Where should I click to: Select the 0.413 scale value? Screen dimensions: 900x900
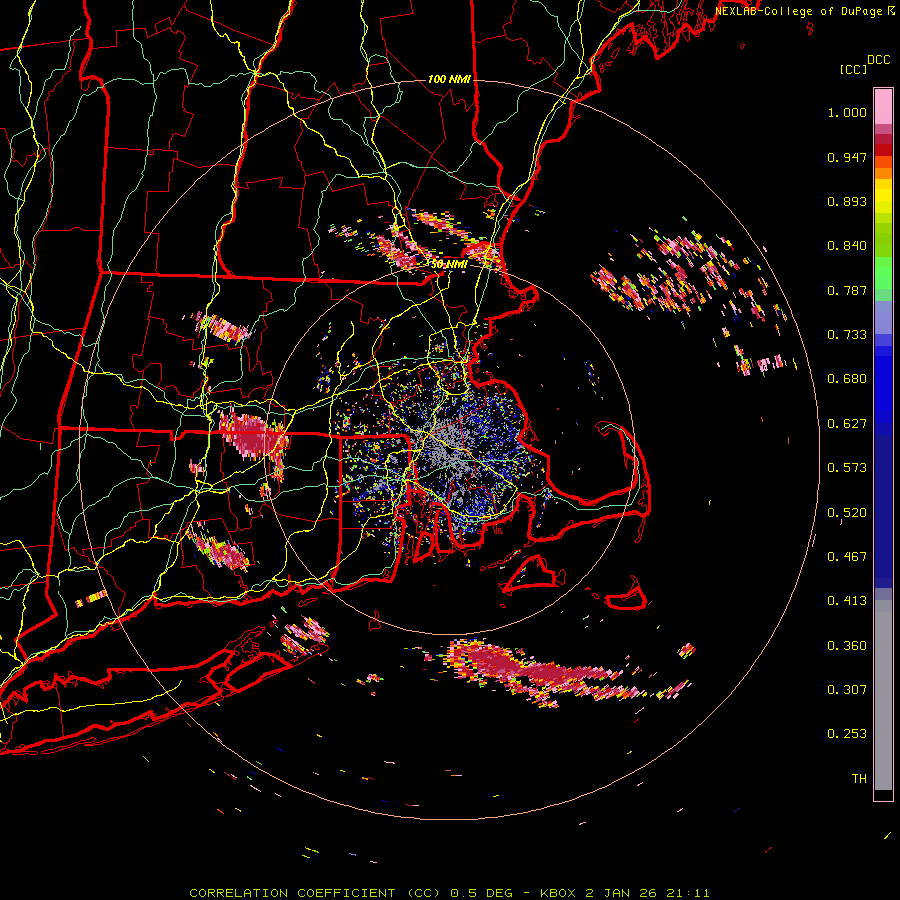point(847,601)
